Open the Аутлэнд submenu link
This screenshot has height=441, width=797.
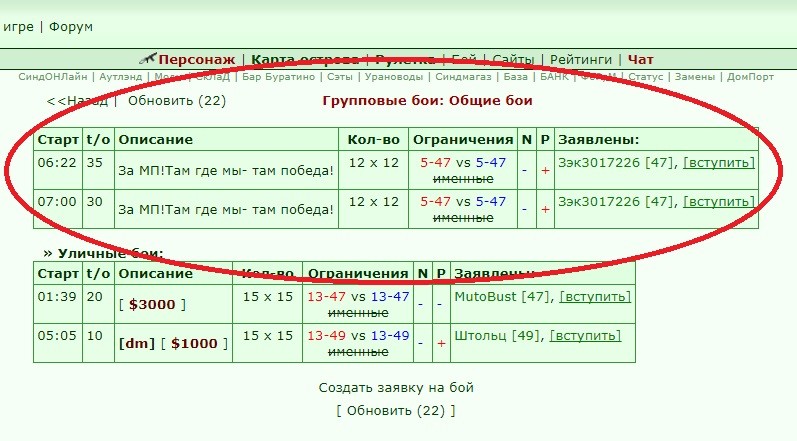(x=120, y=77)
